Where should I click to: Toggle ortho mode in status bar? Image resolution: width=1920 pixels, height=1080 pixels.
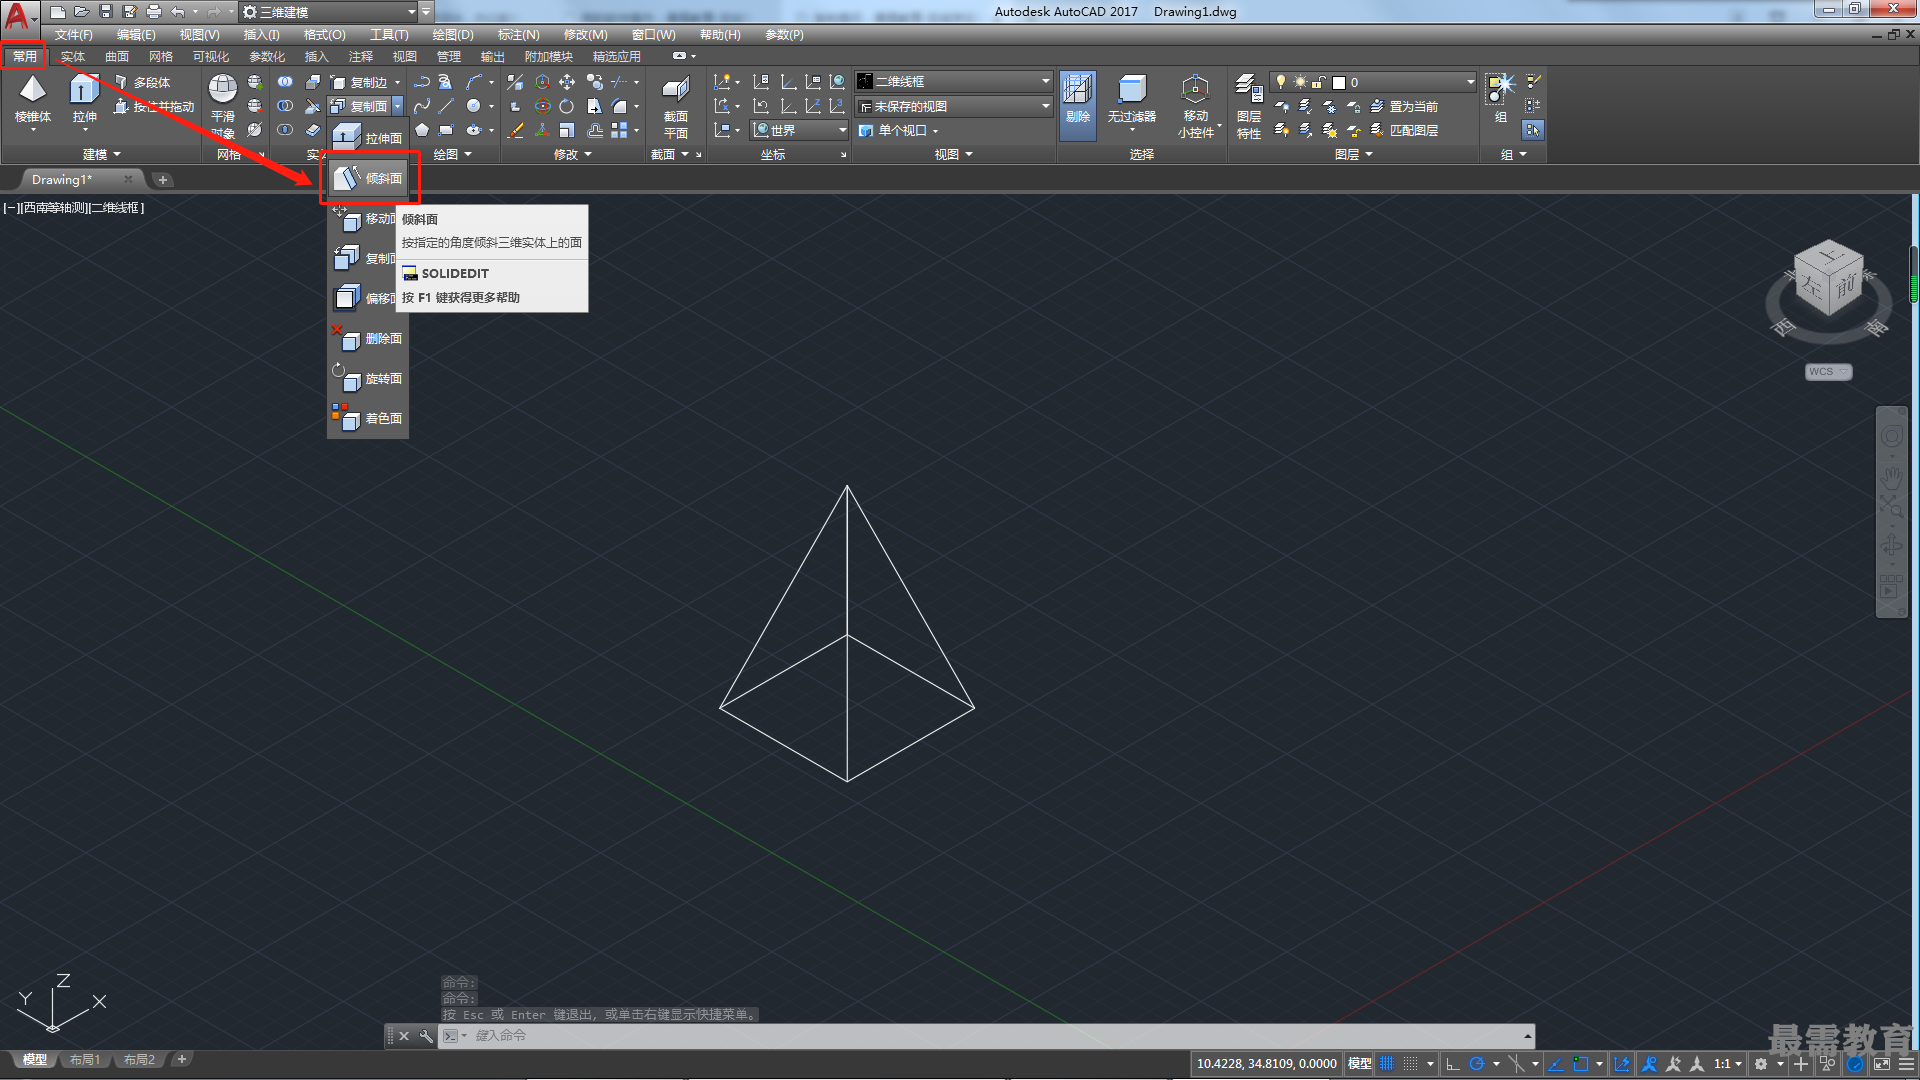coord(1453,1064)
